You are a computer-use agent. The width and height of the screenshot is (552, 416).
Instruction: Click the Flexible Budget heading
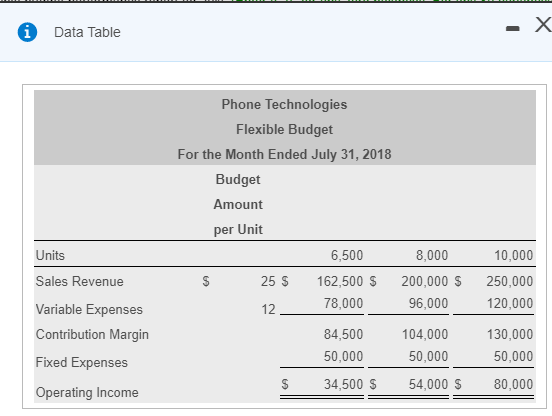(284, 130)
